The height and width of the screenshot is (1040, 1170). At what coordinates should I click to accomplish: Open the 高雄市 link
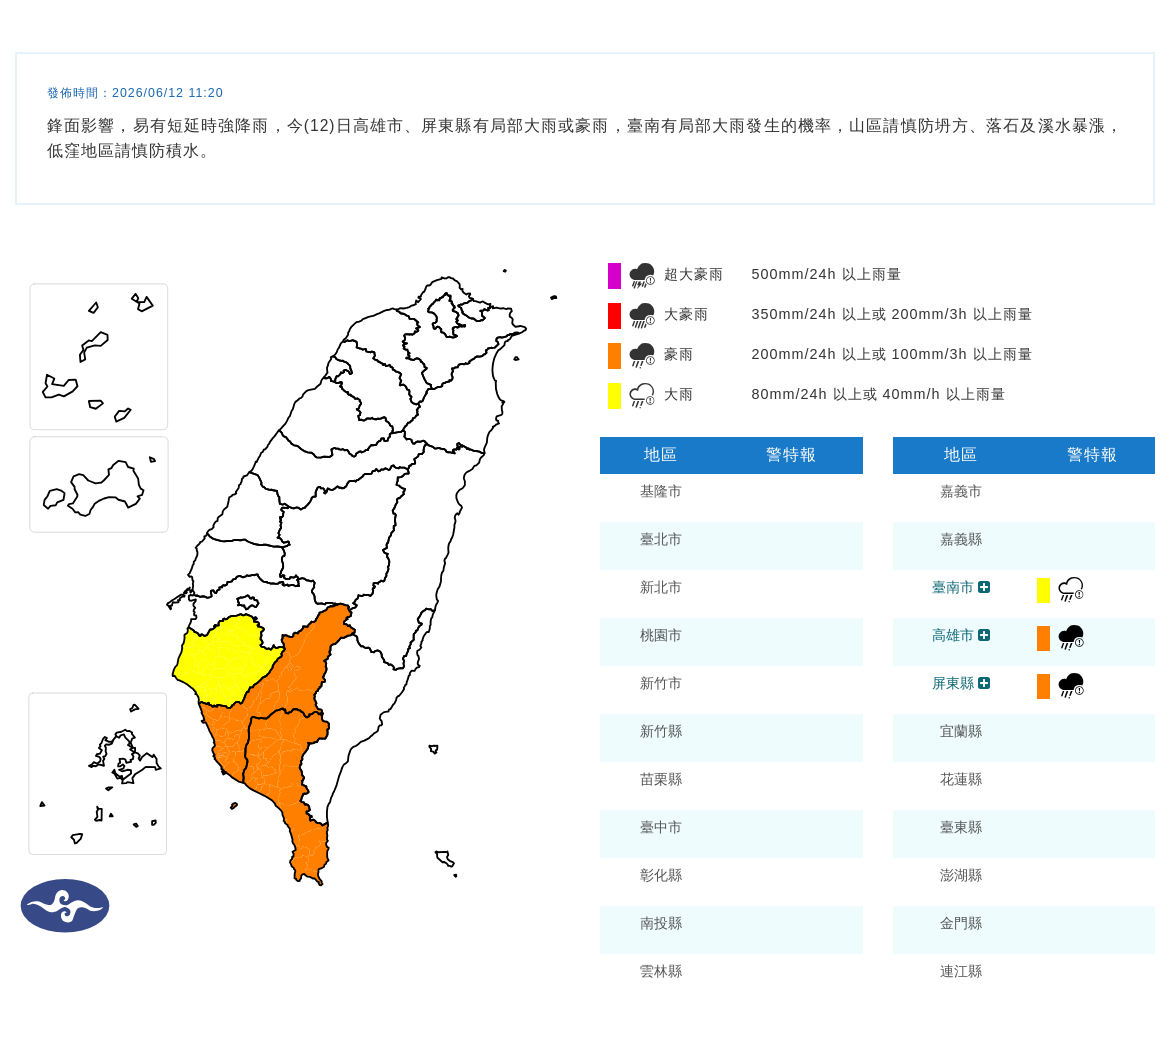(952, 635)
